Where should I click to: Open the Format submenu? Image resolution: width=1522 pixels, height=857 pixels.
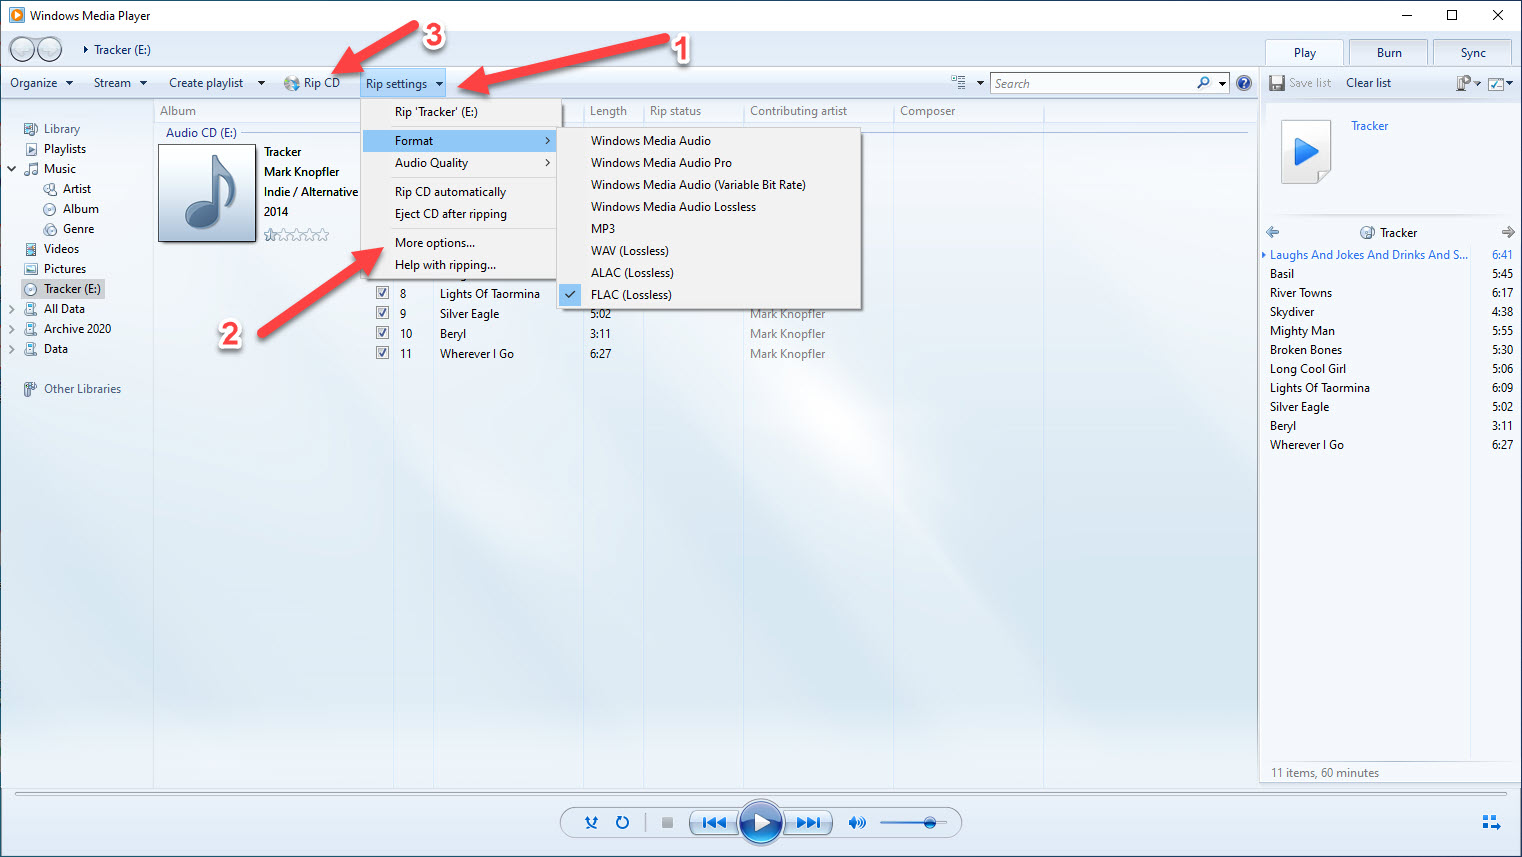pos(459,141)
